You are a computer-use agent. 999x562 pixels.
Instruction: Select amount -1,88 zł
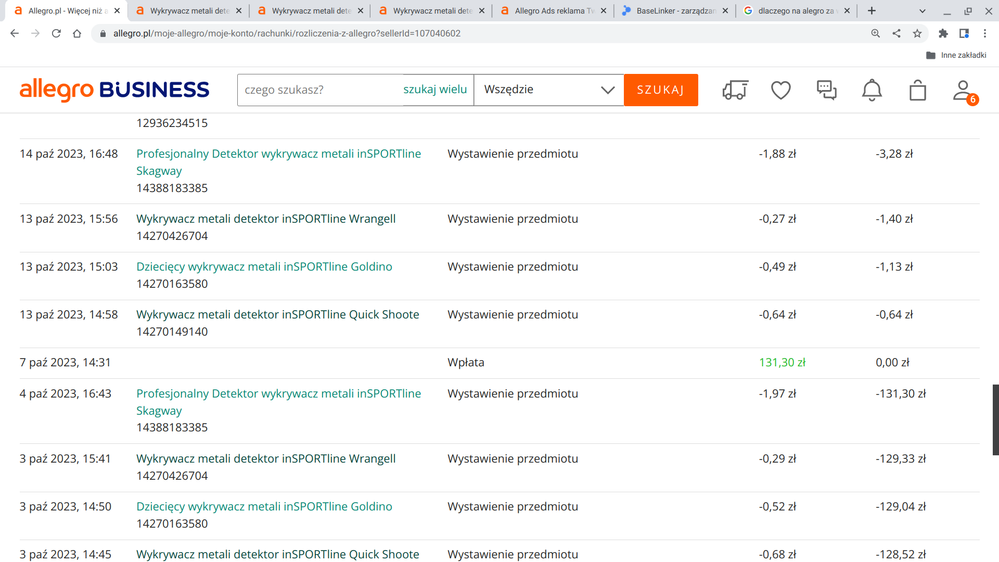pyautogui.click(x=777, y=154)
